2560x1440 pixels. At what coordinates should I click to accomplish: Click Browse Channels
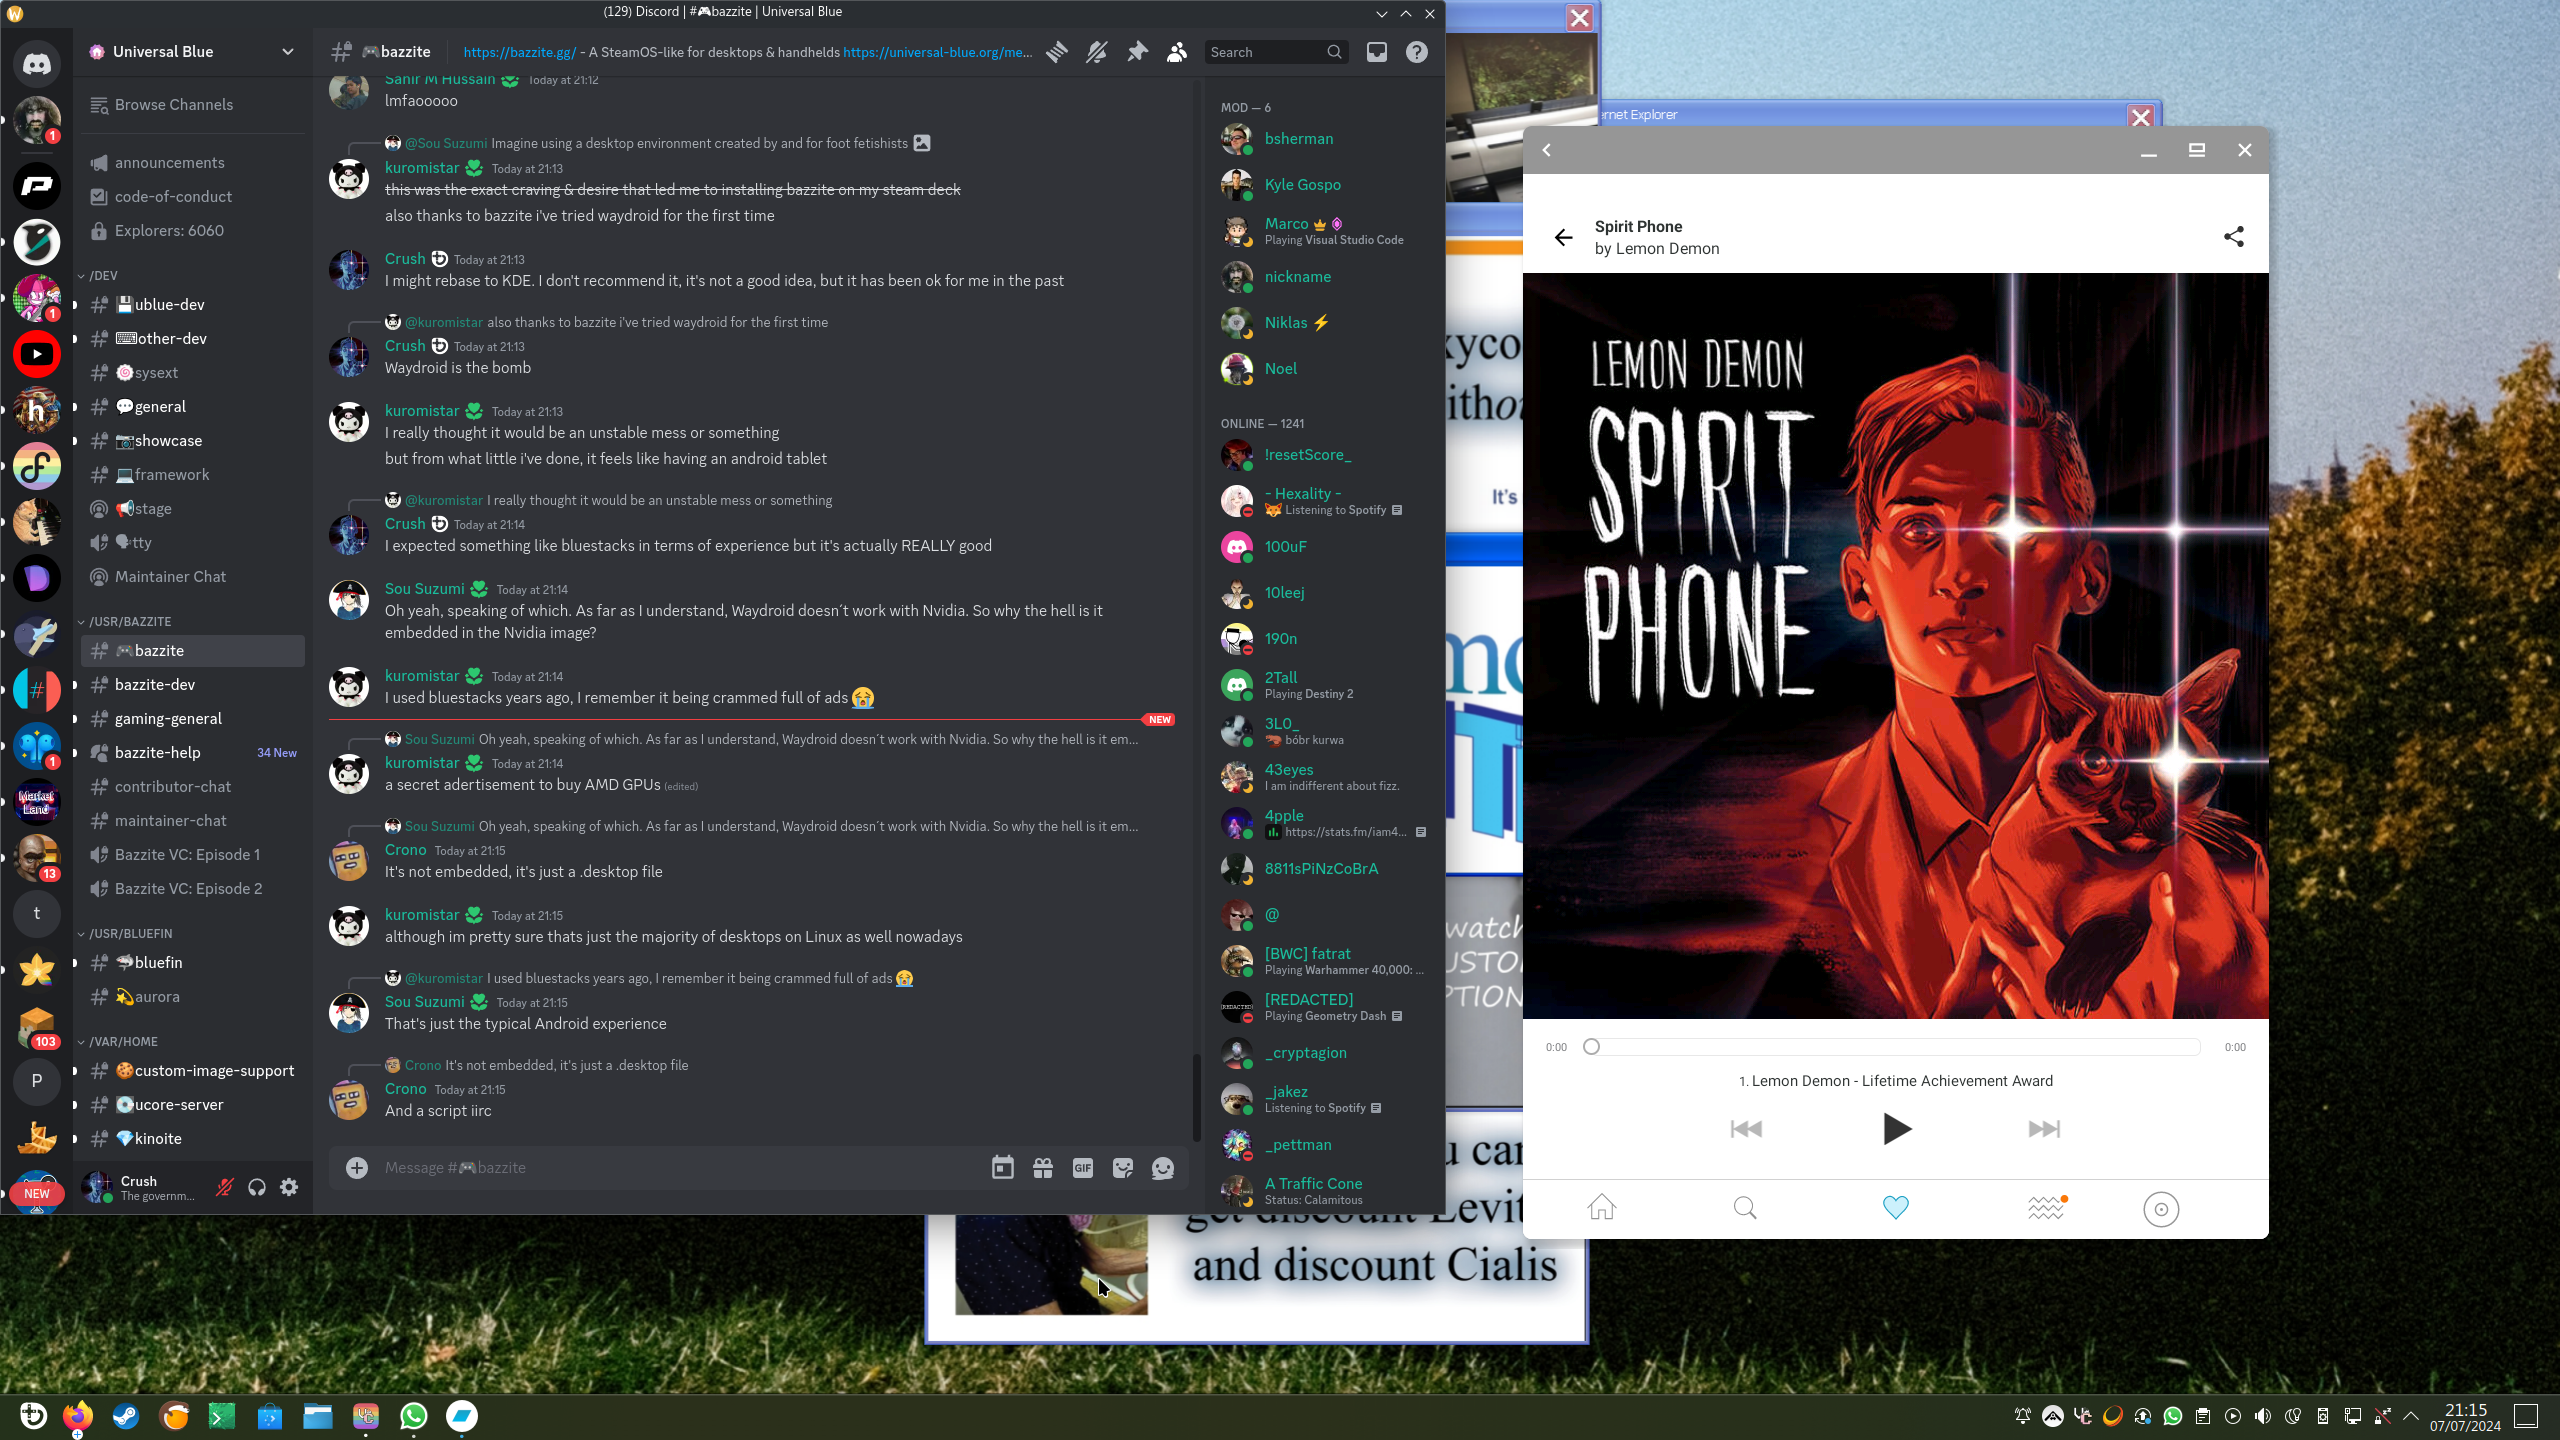coord(173,105)
